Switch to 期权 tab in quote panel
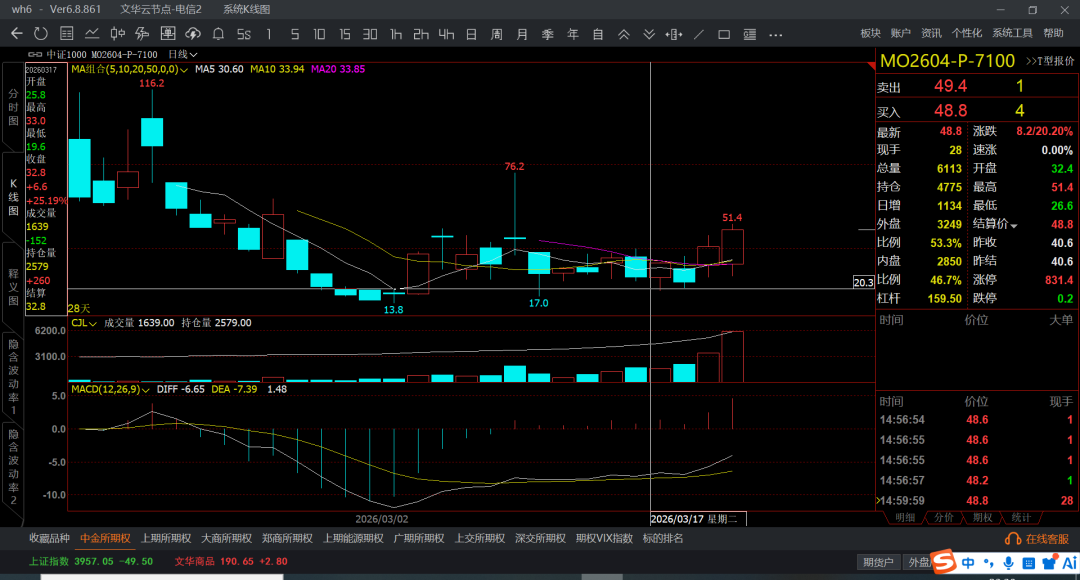 click(982, 518)
